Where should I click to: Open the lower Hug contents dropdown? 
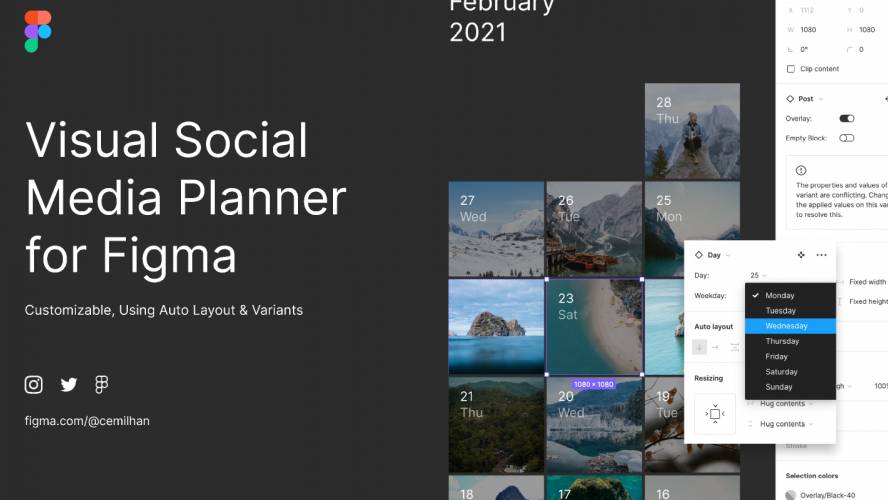(786, 424)
